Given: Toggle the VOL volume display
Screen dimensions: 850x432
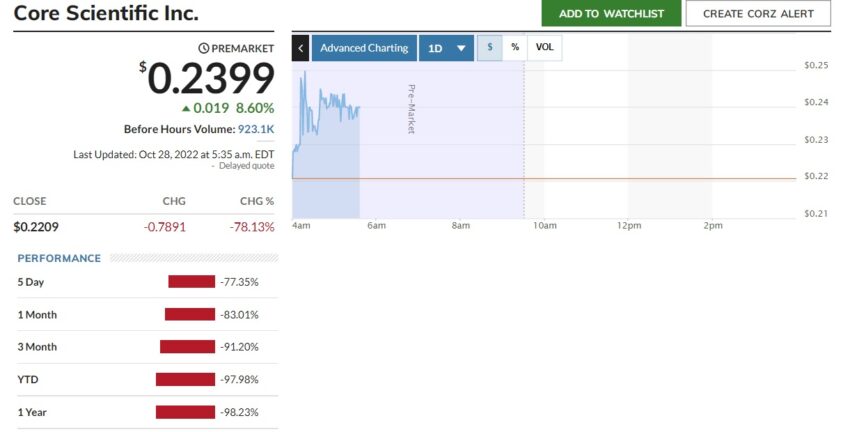Looking at the screenshot, I should pyautogui.click(x=545, y=47).
